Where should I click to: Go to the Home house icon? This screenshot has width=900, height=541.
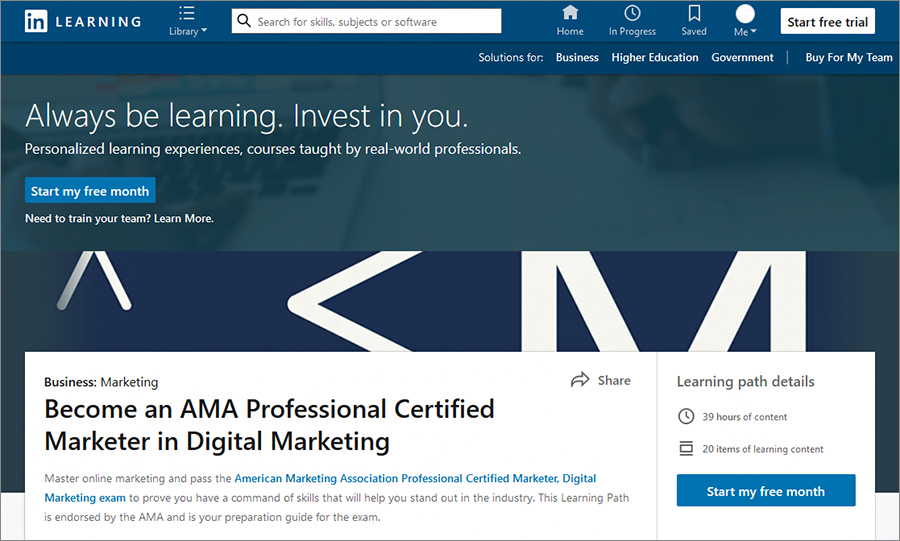coord(570,13)
